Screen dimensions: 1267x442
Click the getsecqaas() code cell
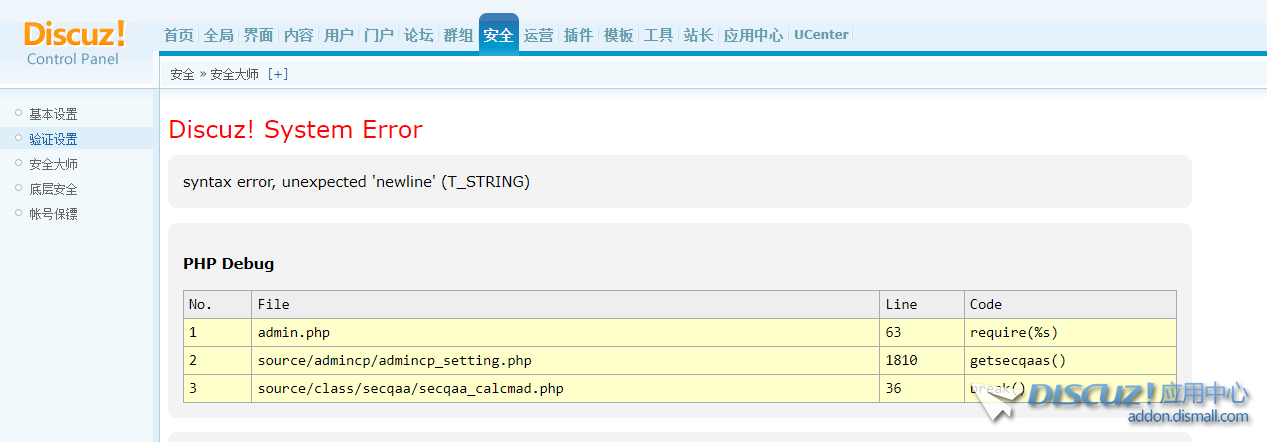point(1070,360)
